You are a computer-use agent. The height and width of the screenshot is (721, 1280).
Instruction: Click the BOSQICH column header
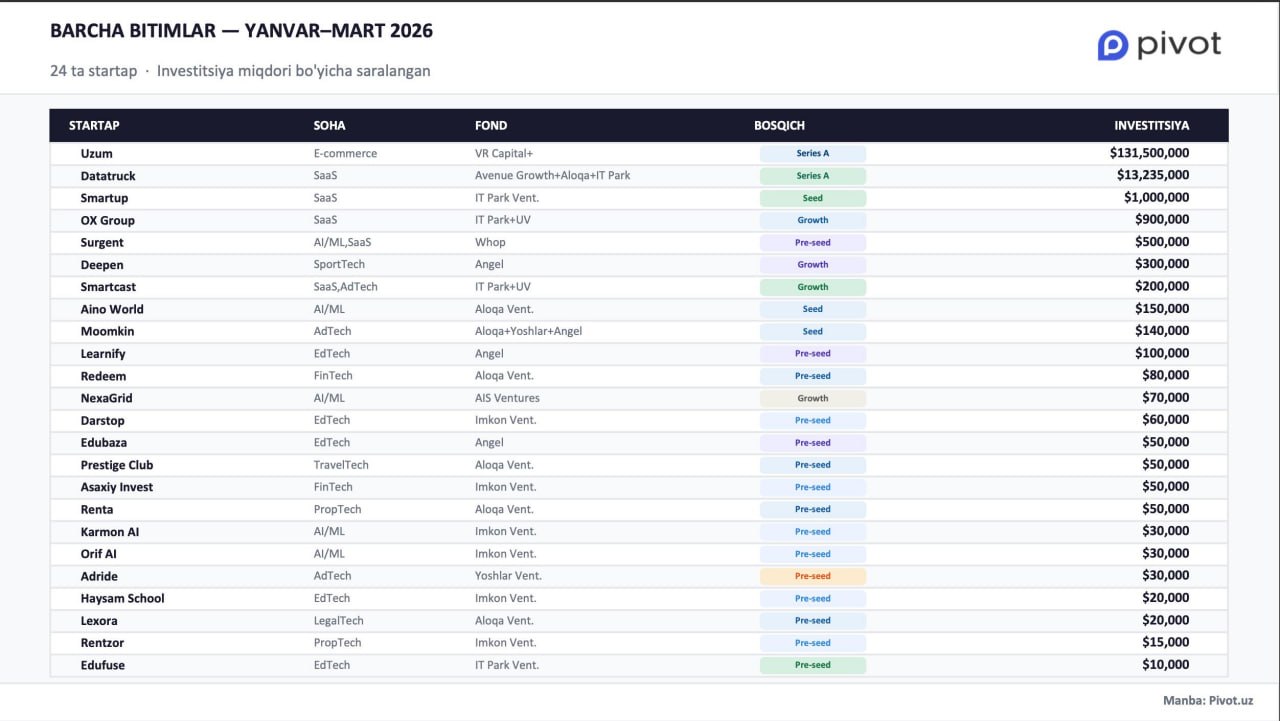[x=779, y=126]
